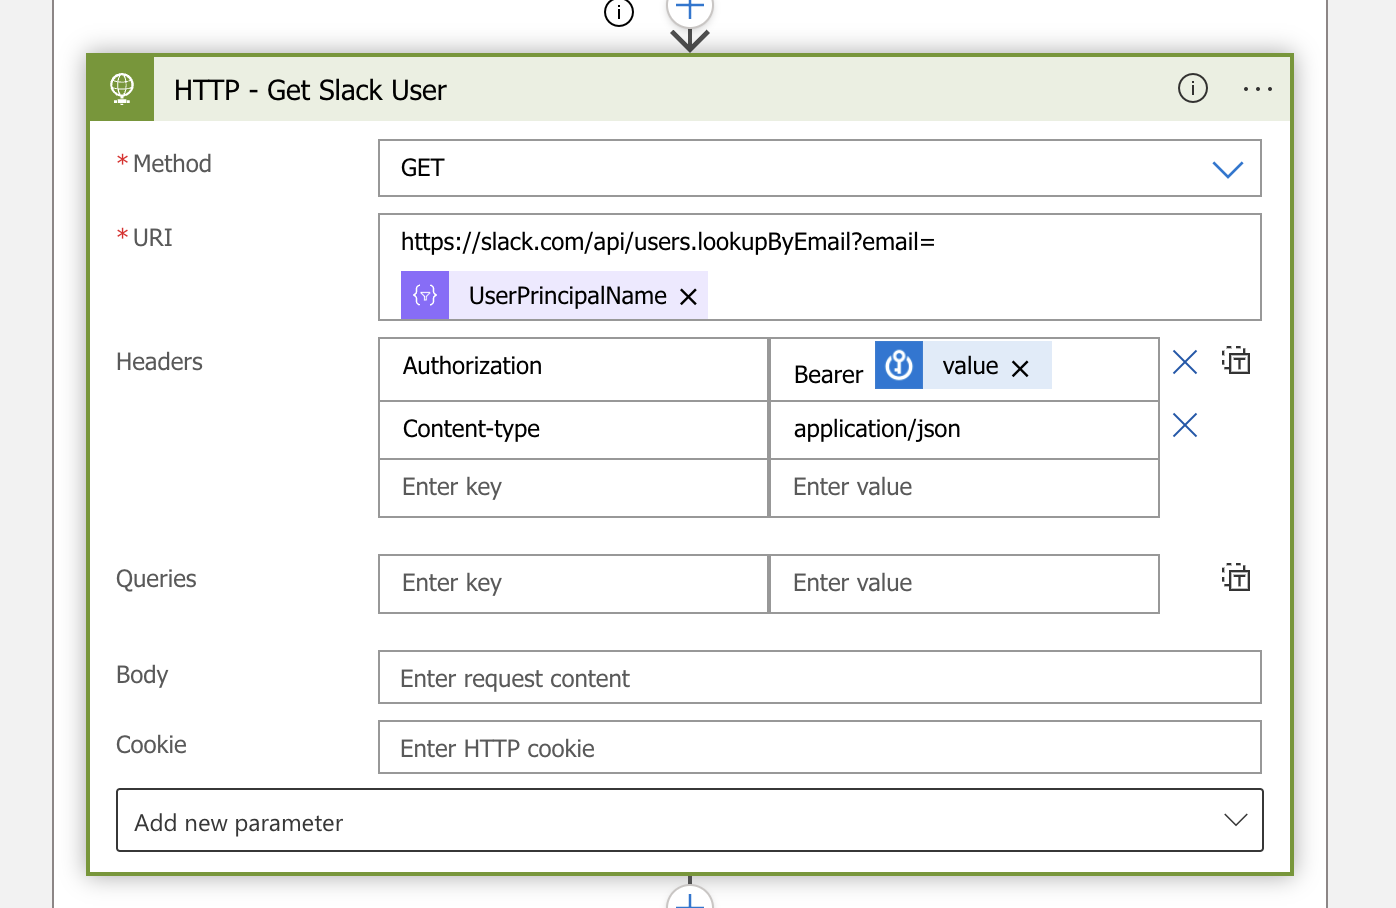Click the HTTP globe action icon

point(122,89)
